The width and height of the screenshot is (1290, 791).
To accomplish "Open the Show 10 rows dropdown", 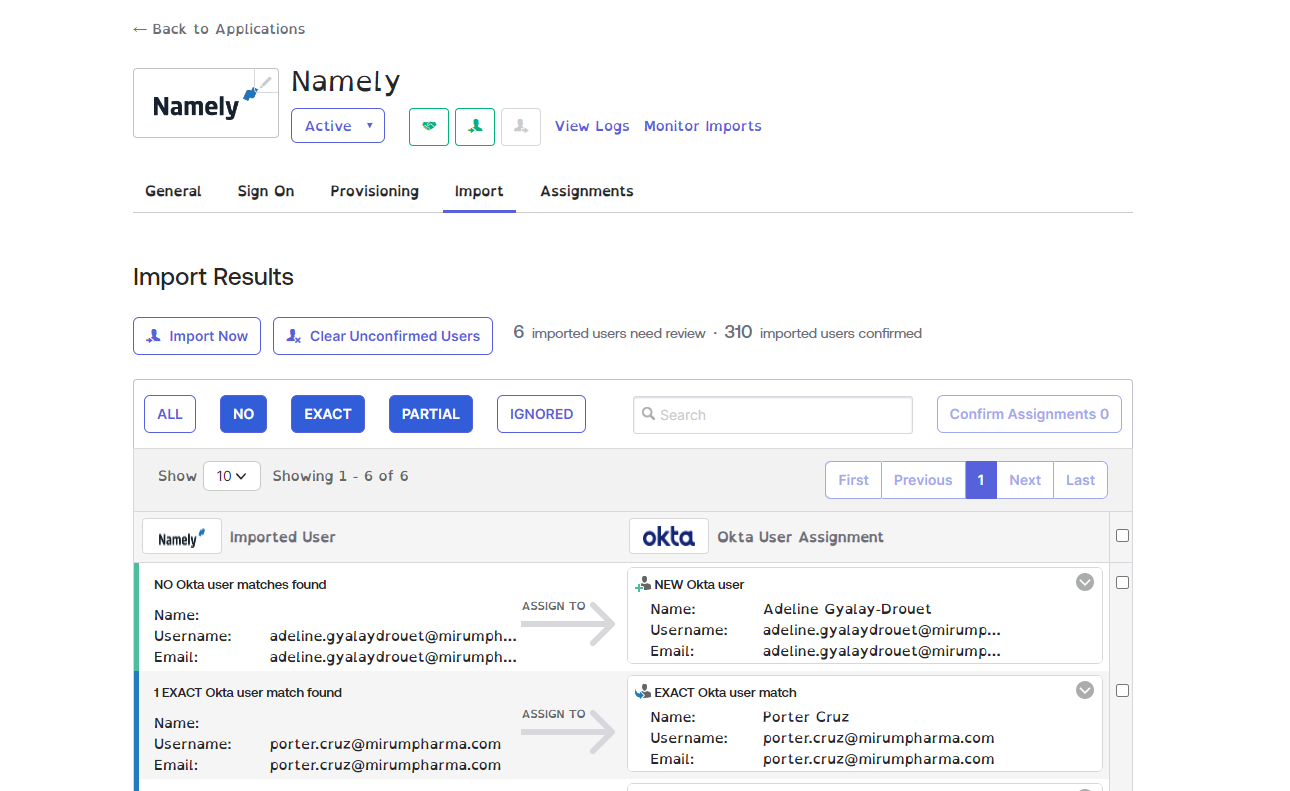I will (232, 476).
